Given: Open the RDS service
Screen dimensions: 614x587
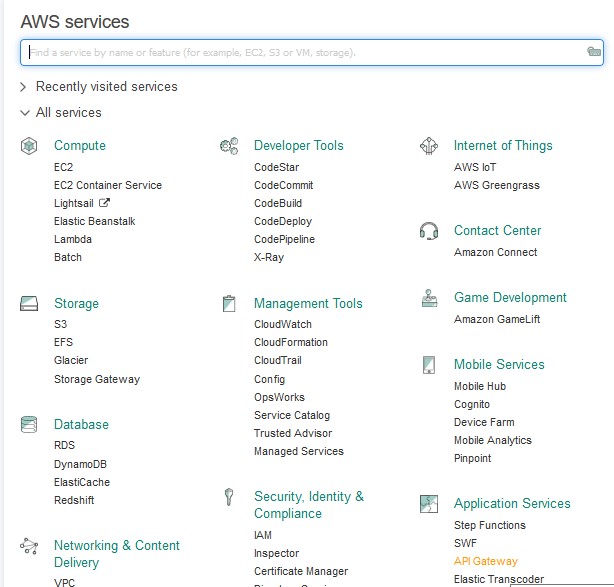Looking at the screenshot, I should point(64,445).
